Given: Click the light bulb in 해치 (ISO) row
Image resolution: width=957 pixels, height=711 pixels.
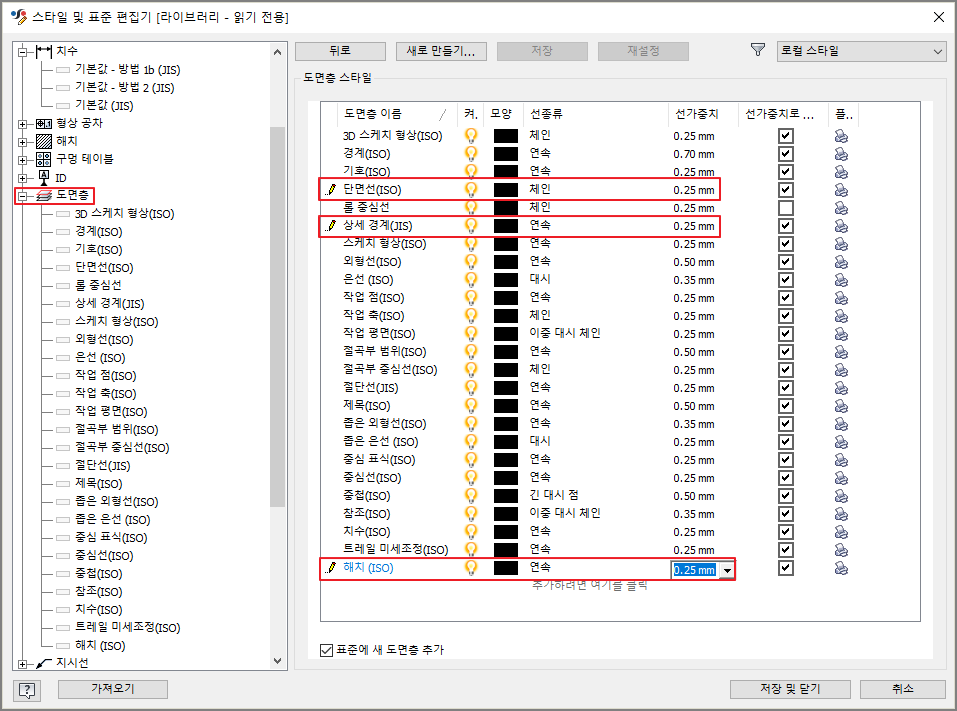Looking at the screenshot, I should coord(471,568).
